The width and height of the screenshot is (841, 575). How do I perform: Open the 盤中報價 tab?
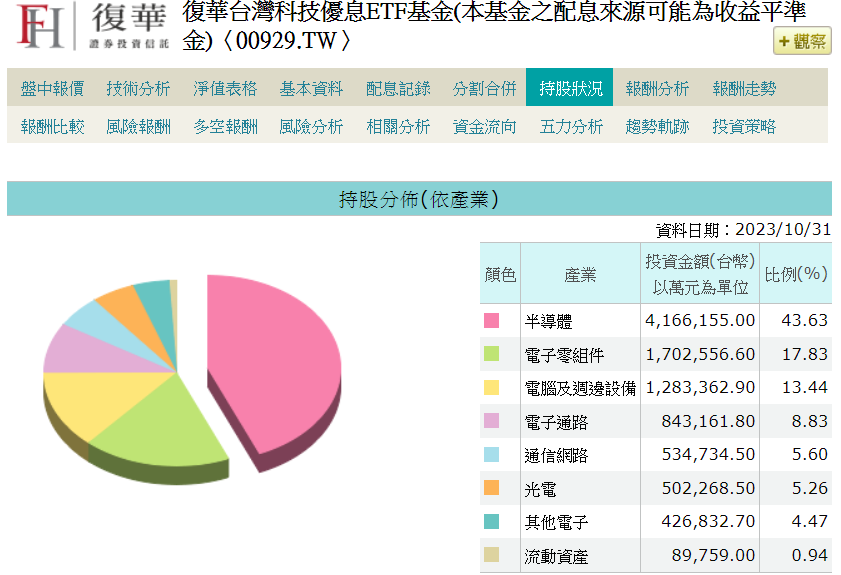(x=52, y=88)
